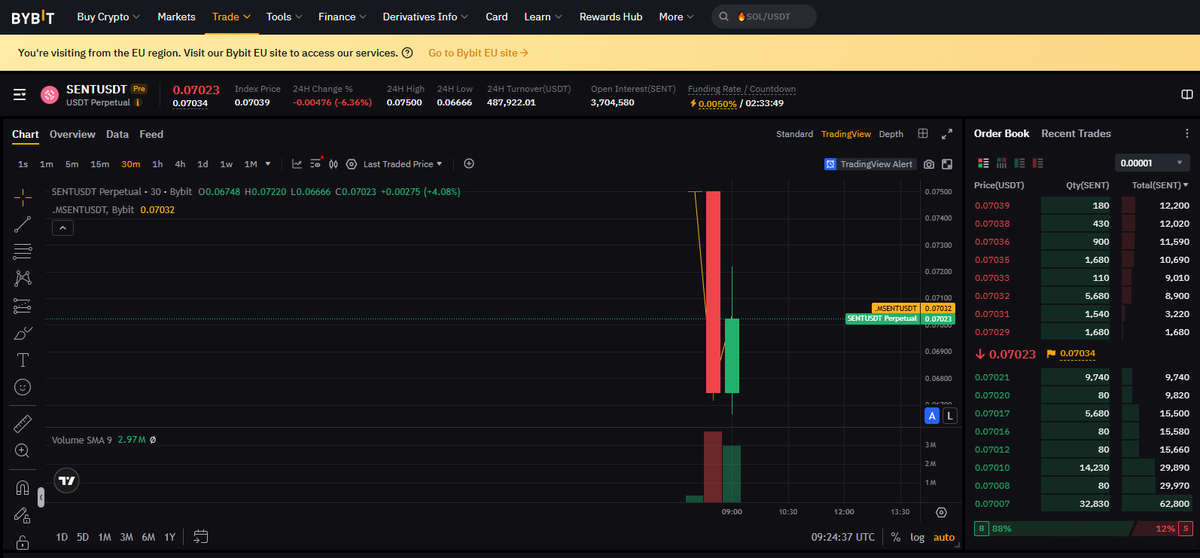Click the 0.07021 bid price row
The width and height of the screenshot is (1200, 558).
click(x=1082, y=377)
